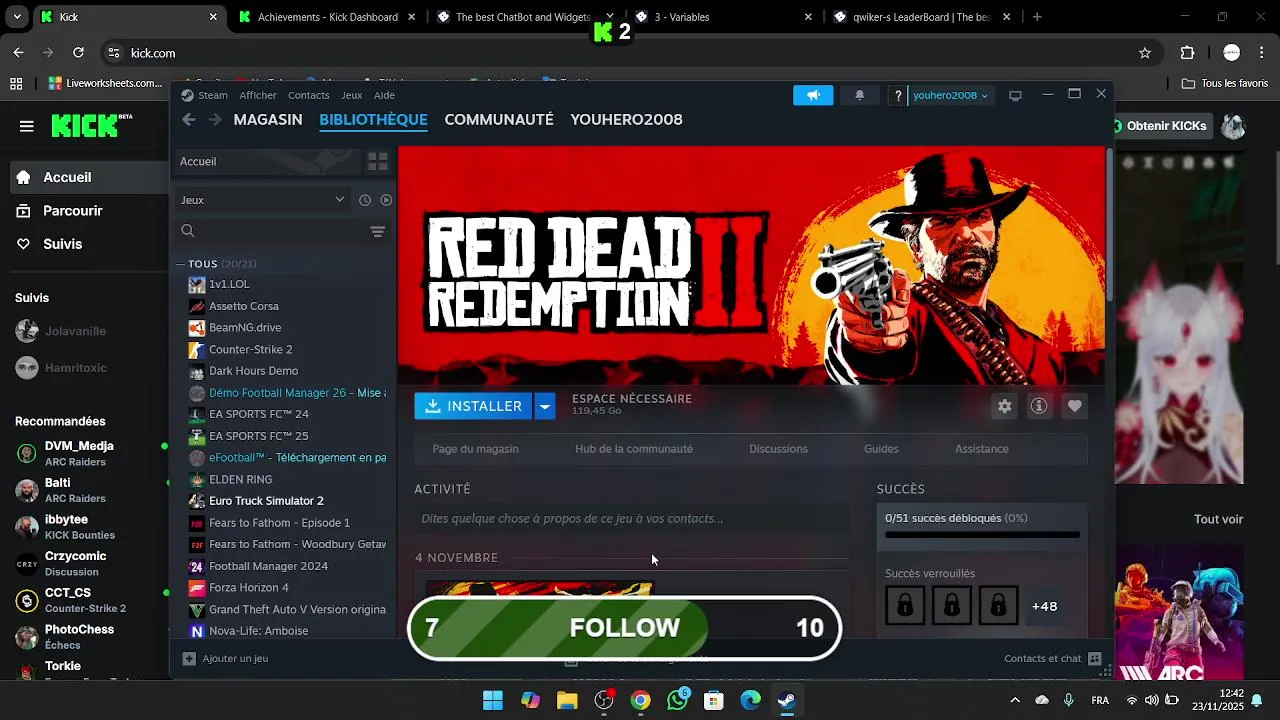
Task: Open DVM_Medja recommended channel
Action: point(85,453)
